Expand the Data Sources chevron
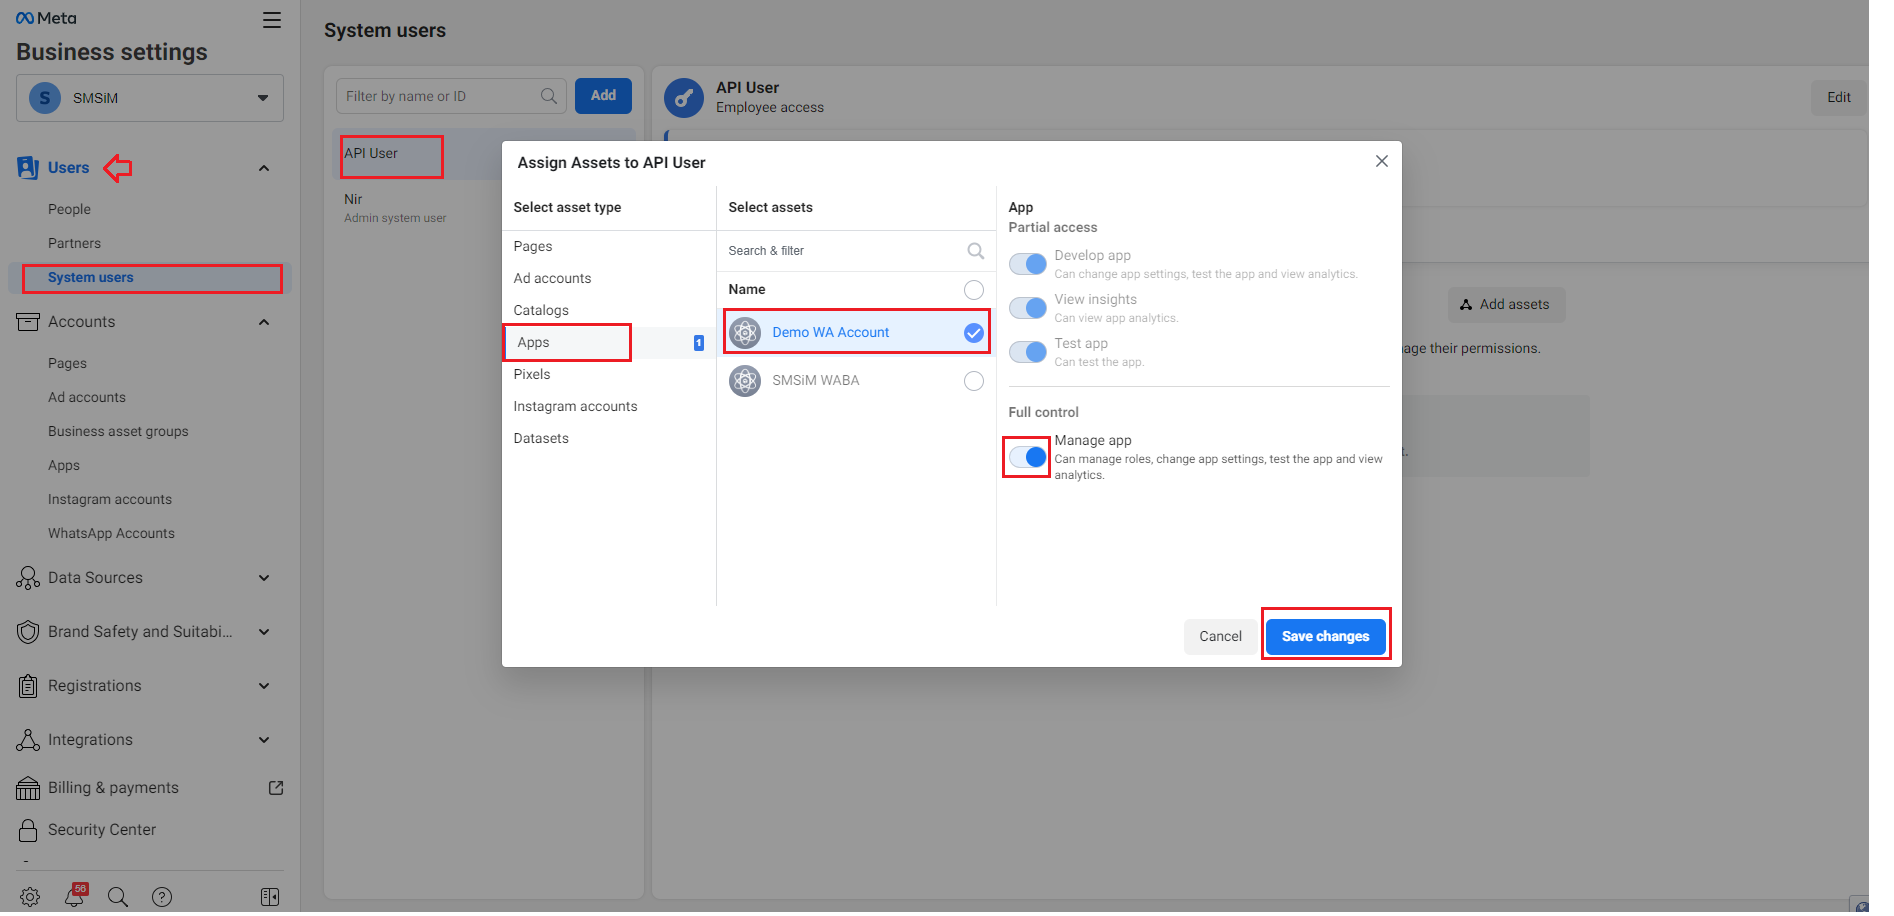This screenshot has height=916, width=1894. coord(264,578)
